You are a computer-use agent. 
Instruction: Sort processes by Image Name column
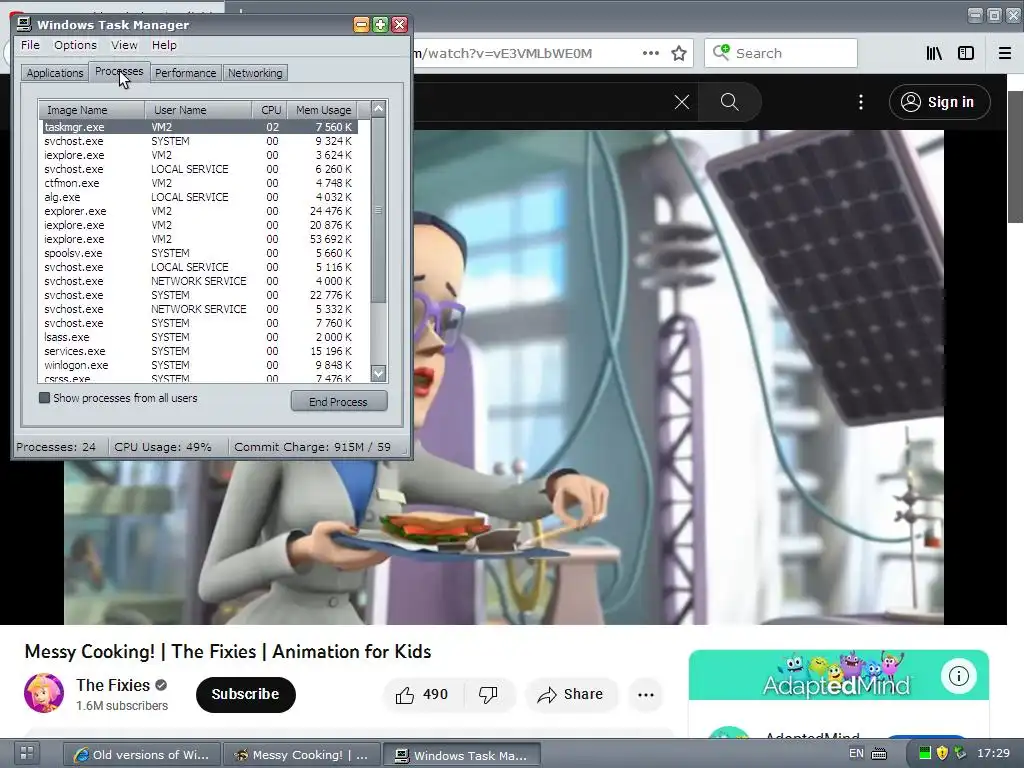coord(91,110)
